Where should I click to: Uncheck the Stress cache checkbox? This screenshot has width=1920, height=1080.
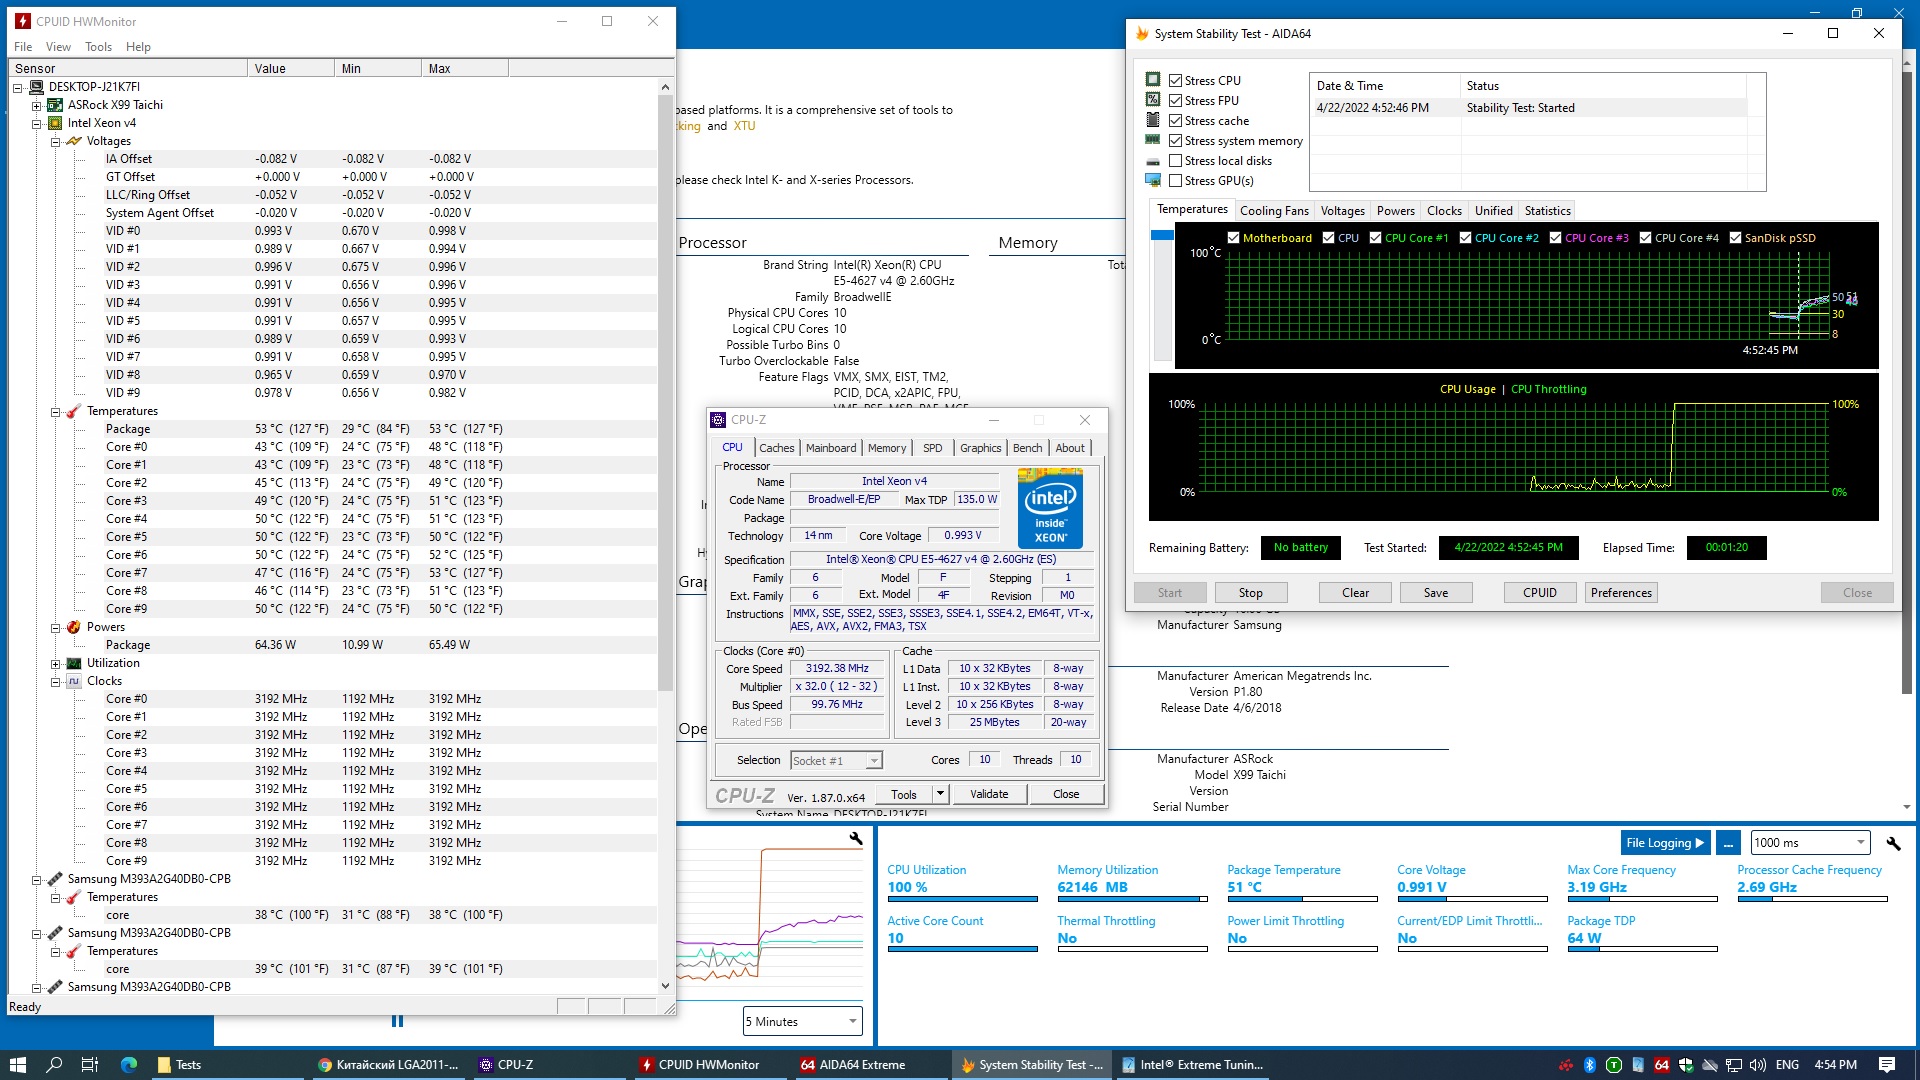click(1176, 121)
